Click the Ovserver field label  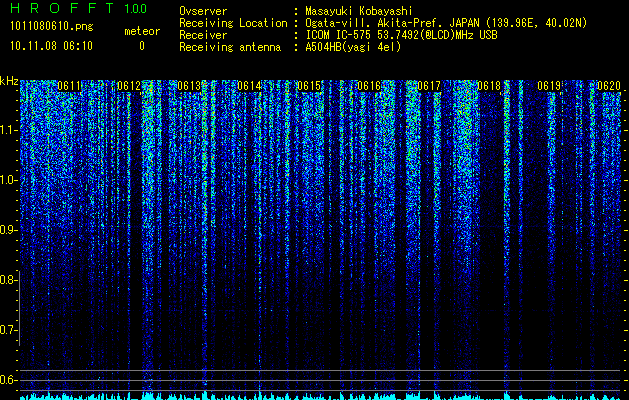point(203,11)
